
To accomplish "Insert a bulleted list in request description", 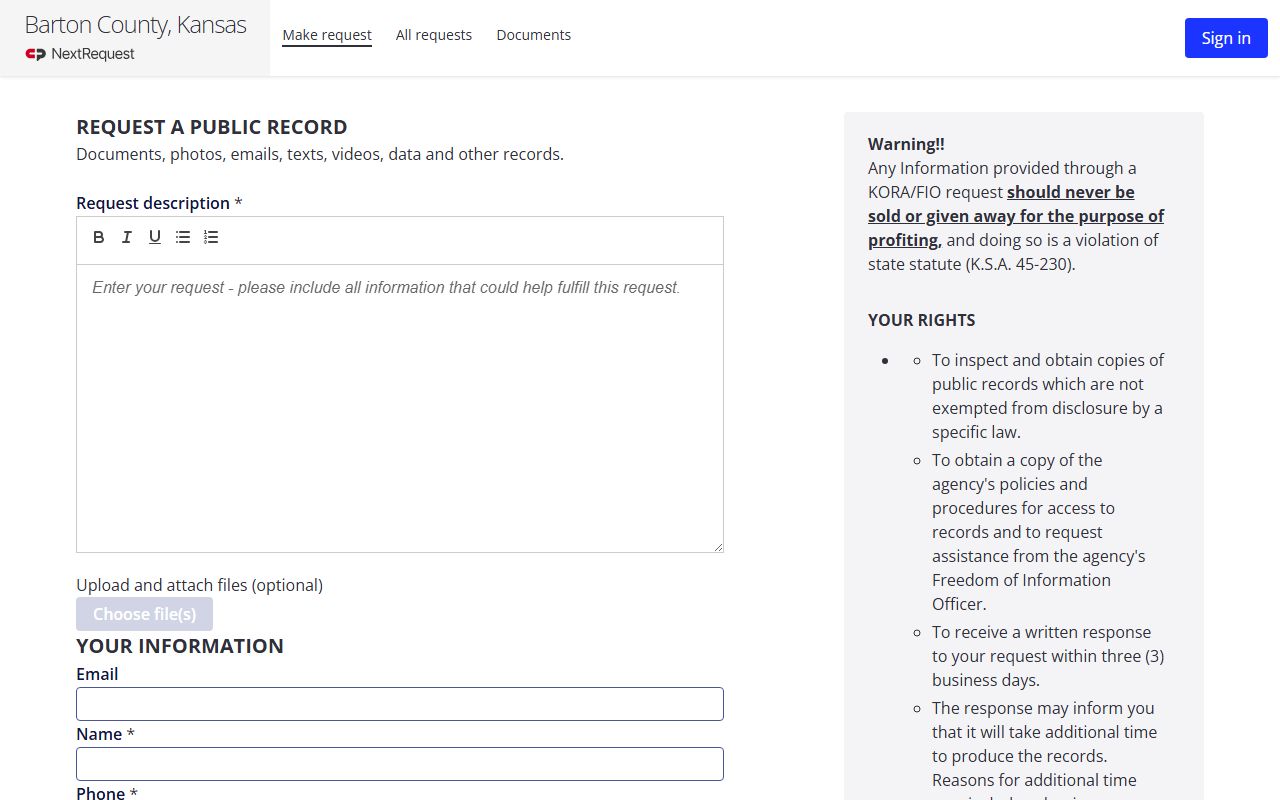I will [183, 237].
